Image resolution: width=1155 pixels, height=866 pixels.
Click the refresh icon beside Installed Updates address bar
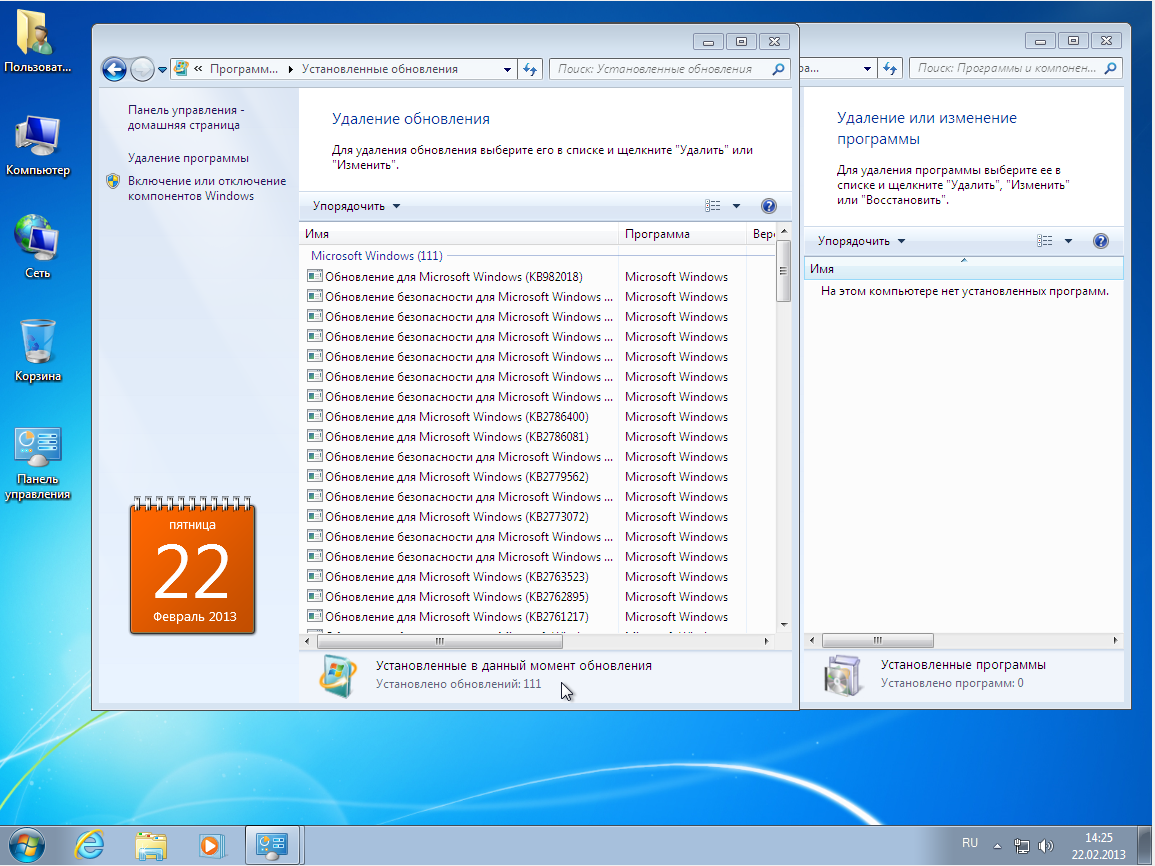pyautogui.click(x=530, y=69)
